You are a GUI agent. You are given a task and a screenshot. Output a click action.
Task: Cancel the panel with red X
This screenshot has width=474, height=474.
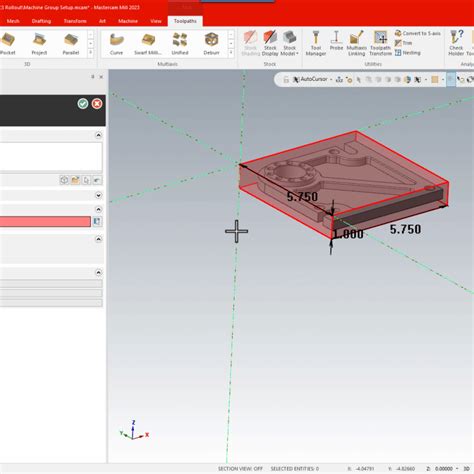(x=97, y=104)
